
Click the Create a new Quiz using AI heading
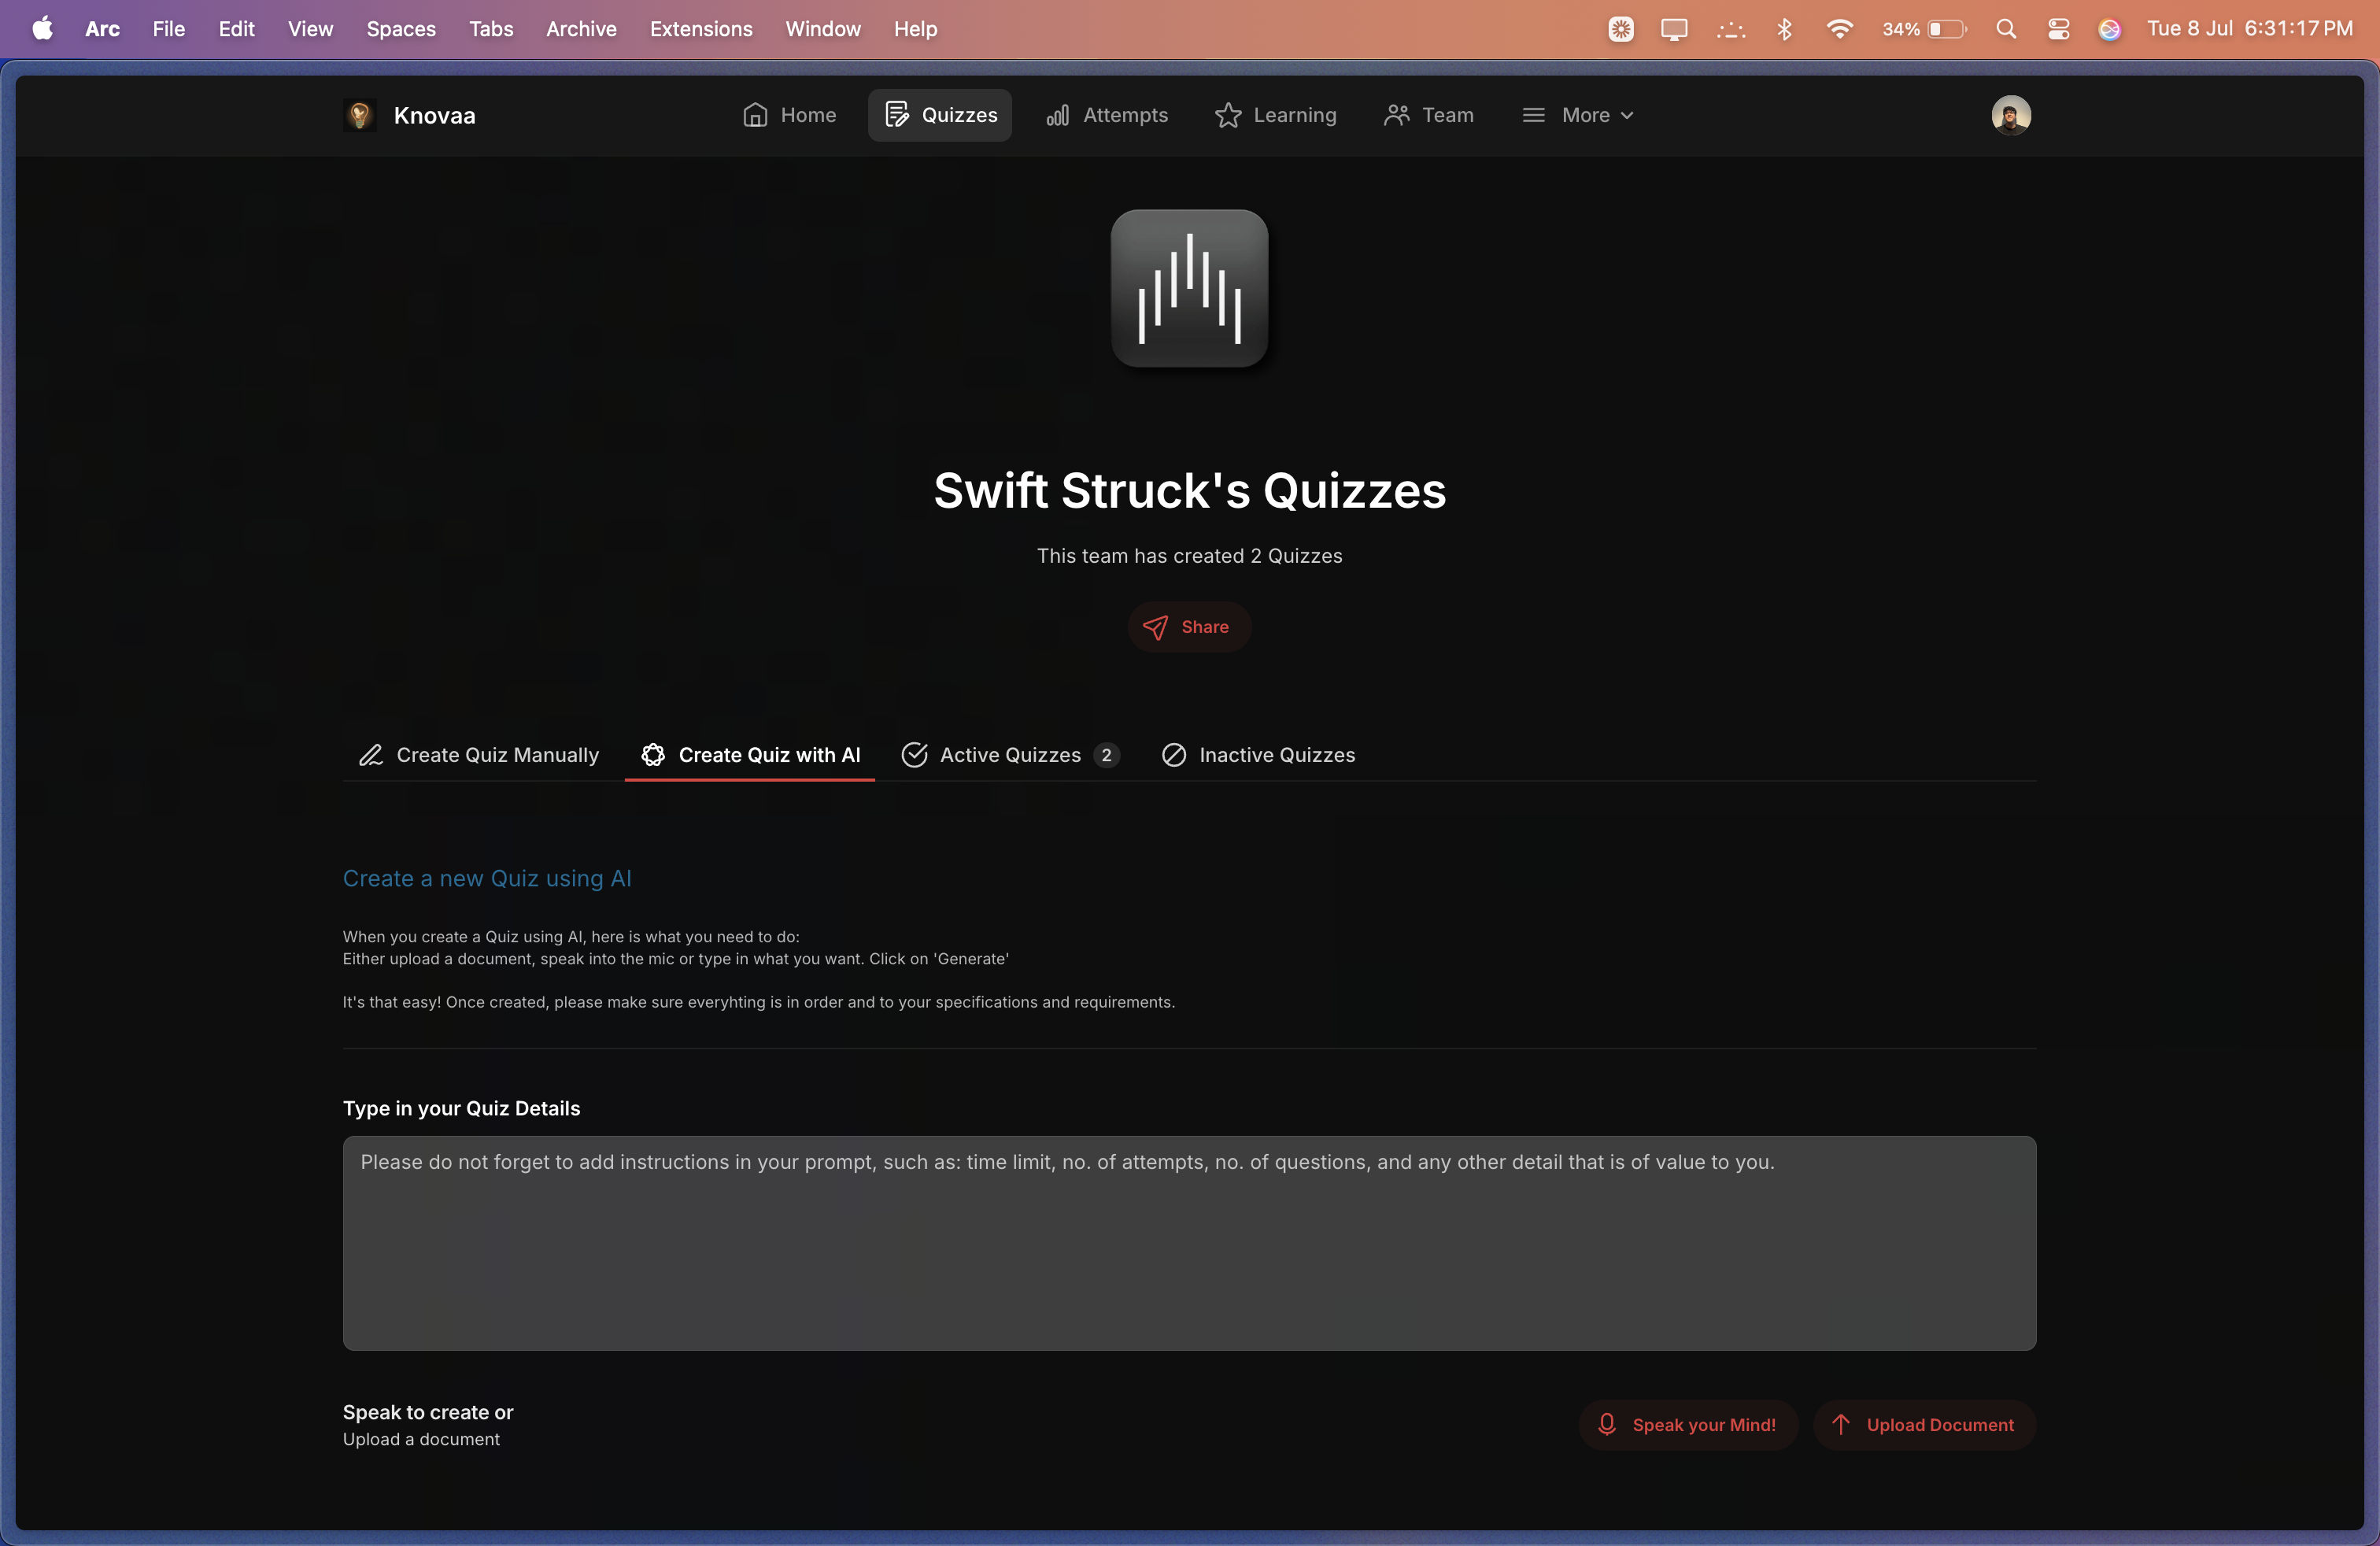[487, 878]
